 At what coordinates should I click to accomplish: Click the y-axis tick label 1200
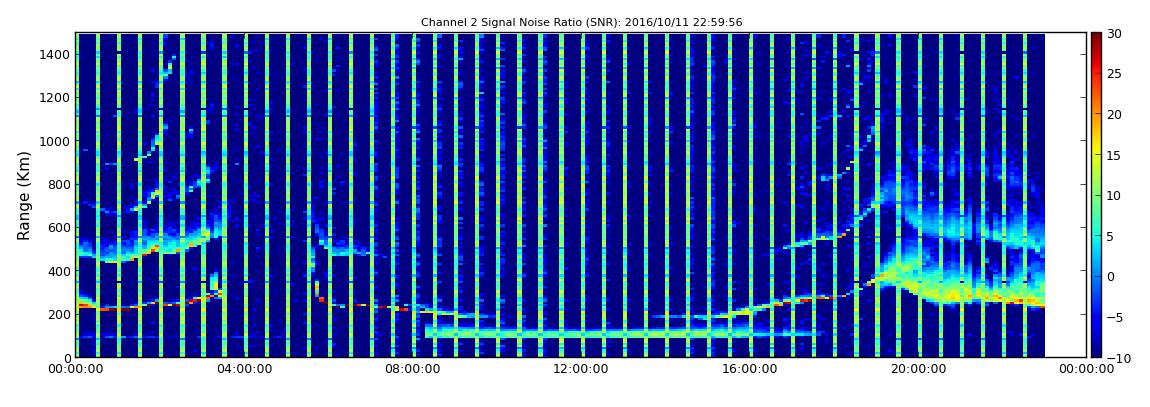coord(56,98)
